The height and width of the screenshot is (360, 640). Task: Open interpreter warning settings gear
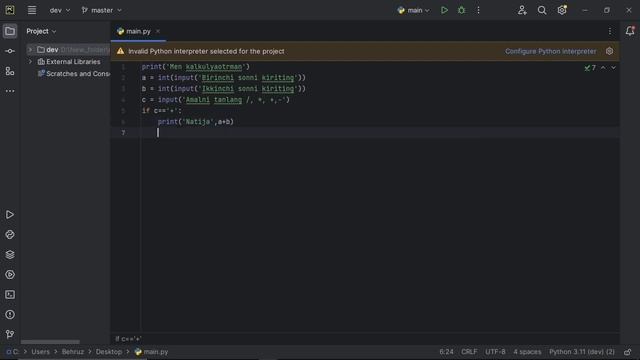[609, 51]
